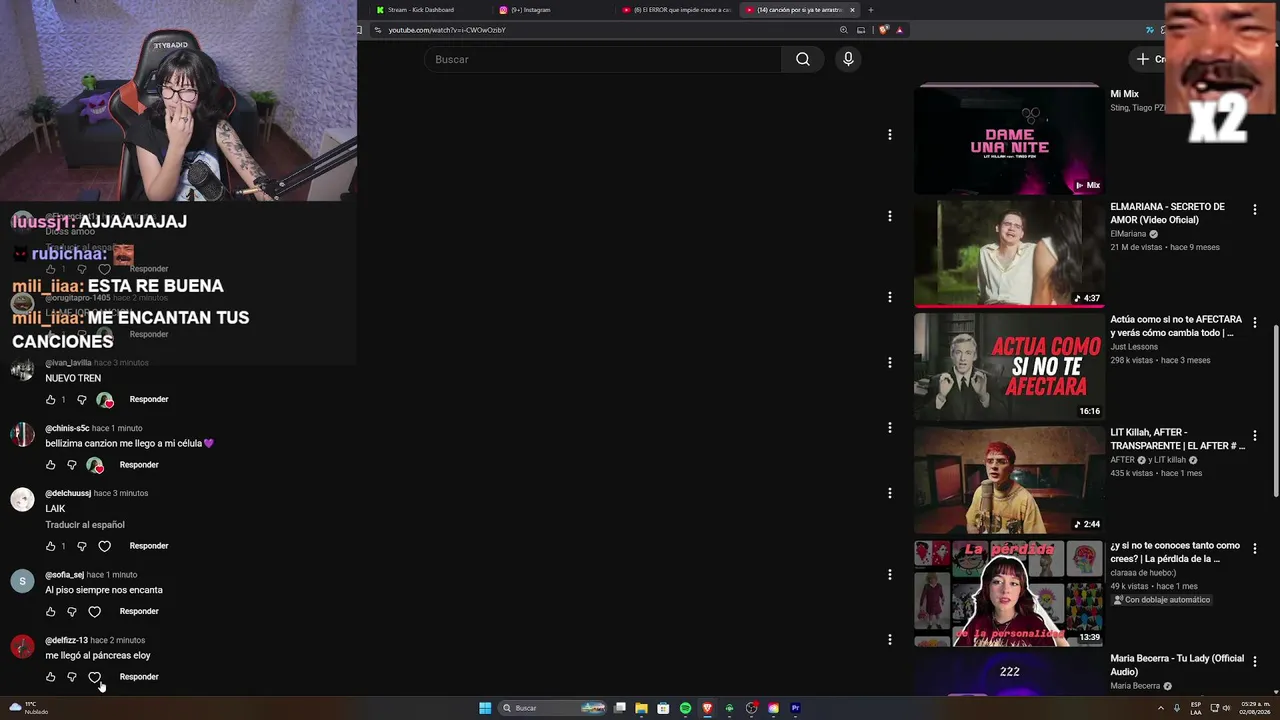Screen dimensions: 1280x720
Task: Open Spotify from the taskbar
Action: pos(685,708)
